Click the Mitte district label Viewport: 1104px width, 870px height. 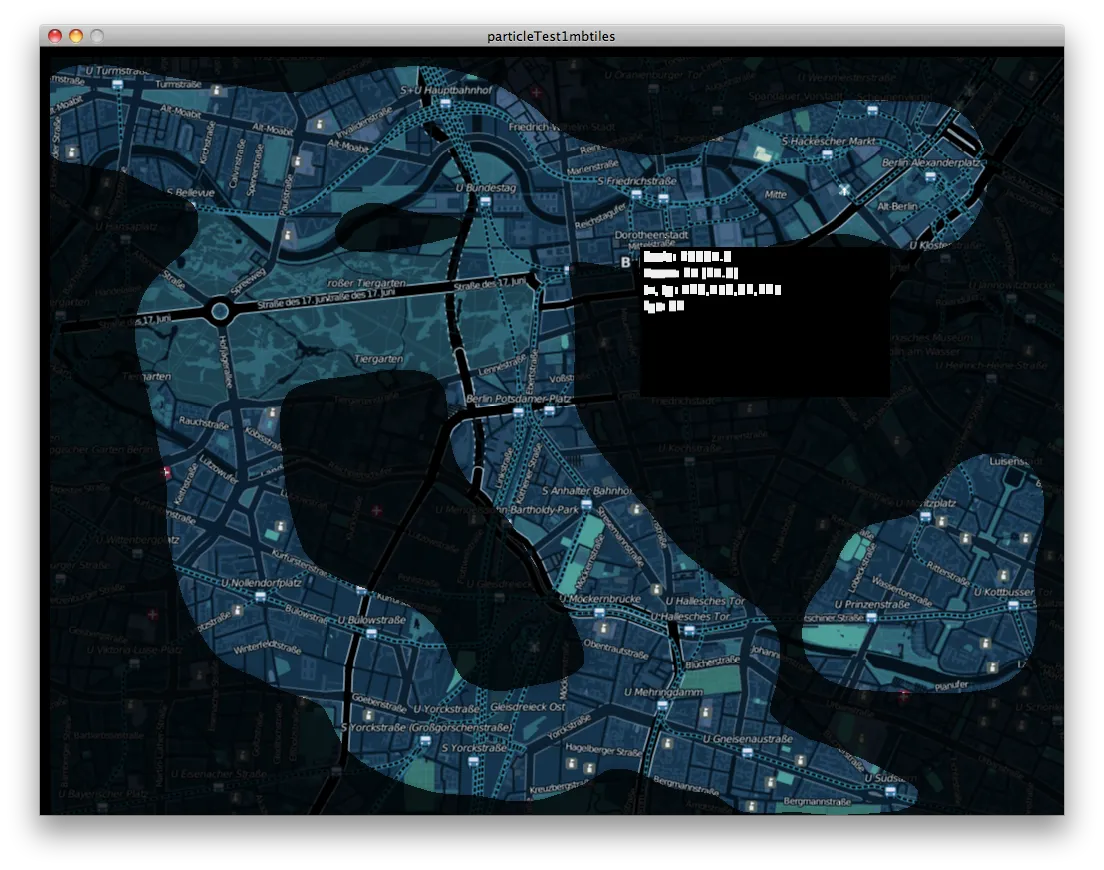[x=775, y=194]
